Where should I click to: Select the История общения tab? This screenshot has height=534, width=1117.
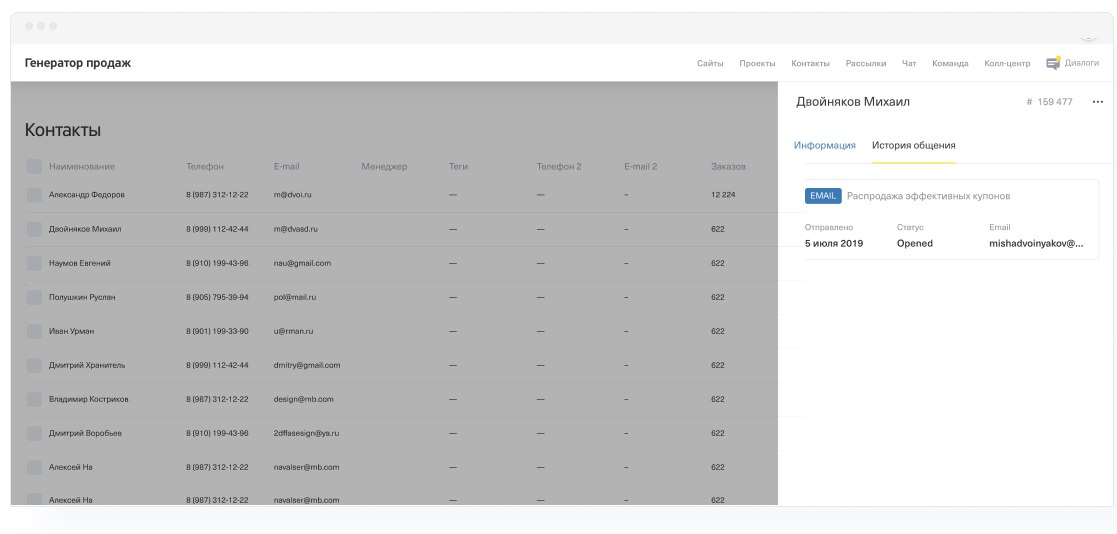[913, 145]
